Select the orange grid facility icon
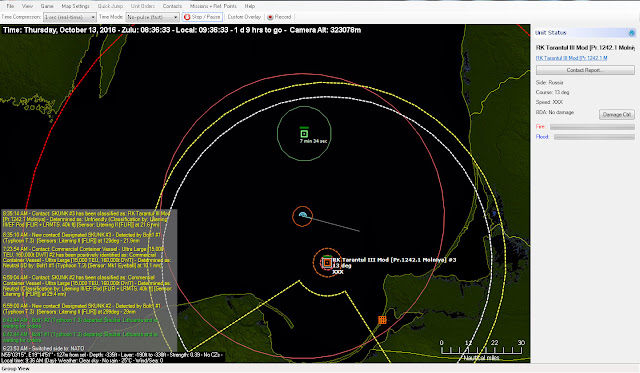 point(382,320)
